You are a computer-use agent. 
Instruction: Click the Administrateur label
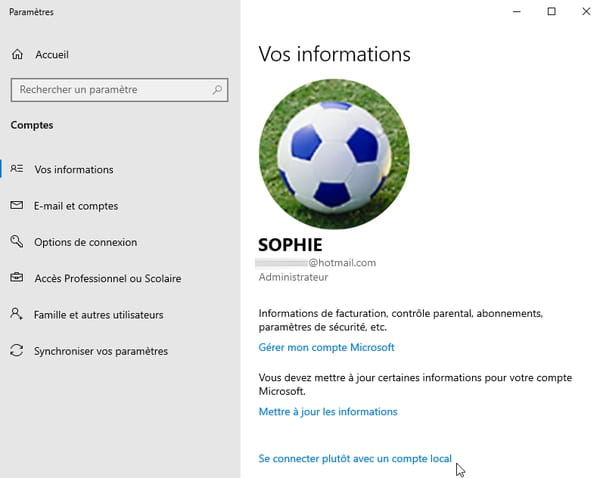[293, 277]
